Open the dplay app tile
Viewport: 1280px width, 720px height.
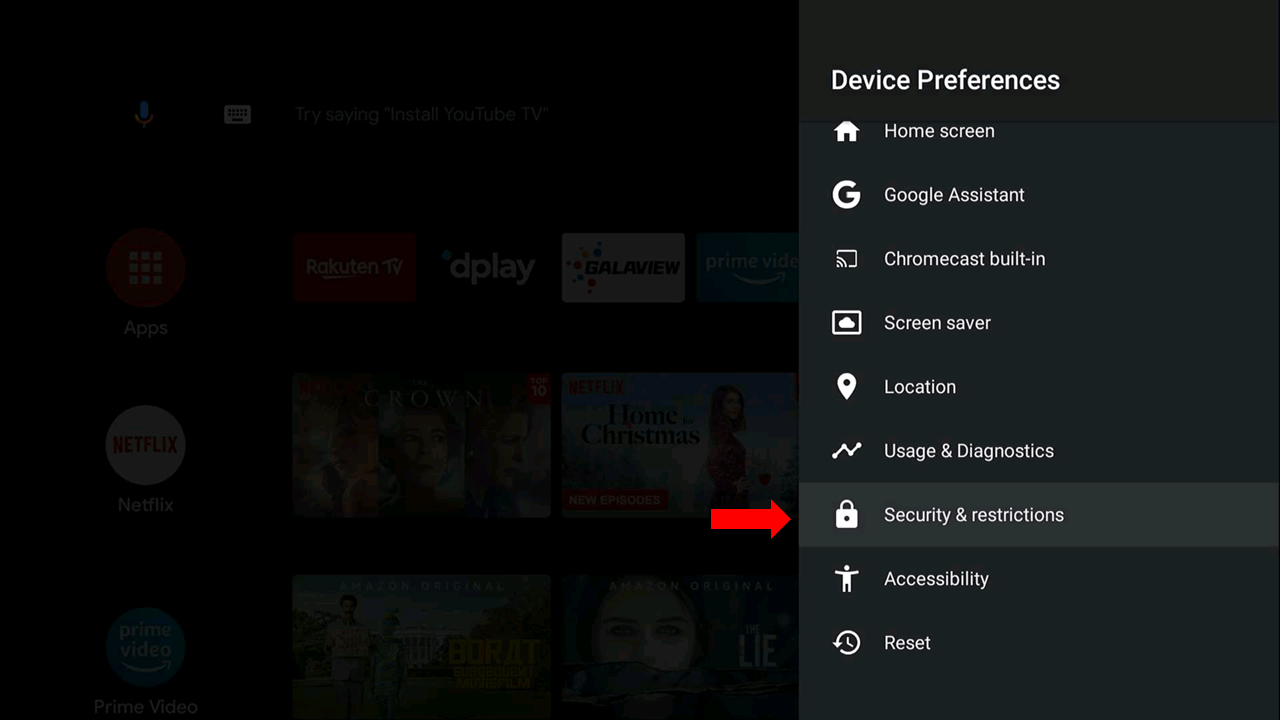[489, 268]
